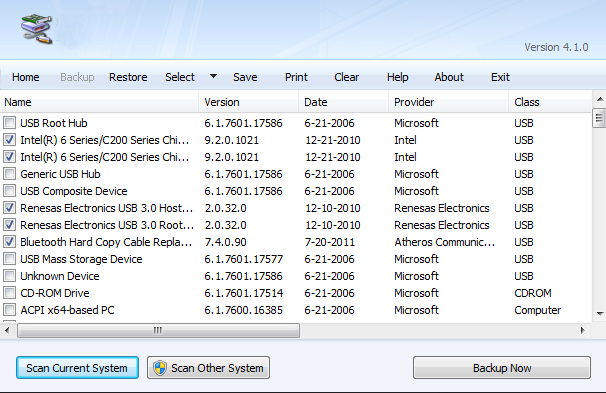Click the shield icon on Scan Other System
Screen dimensions: 606x393
159,368
